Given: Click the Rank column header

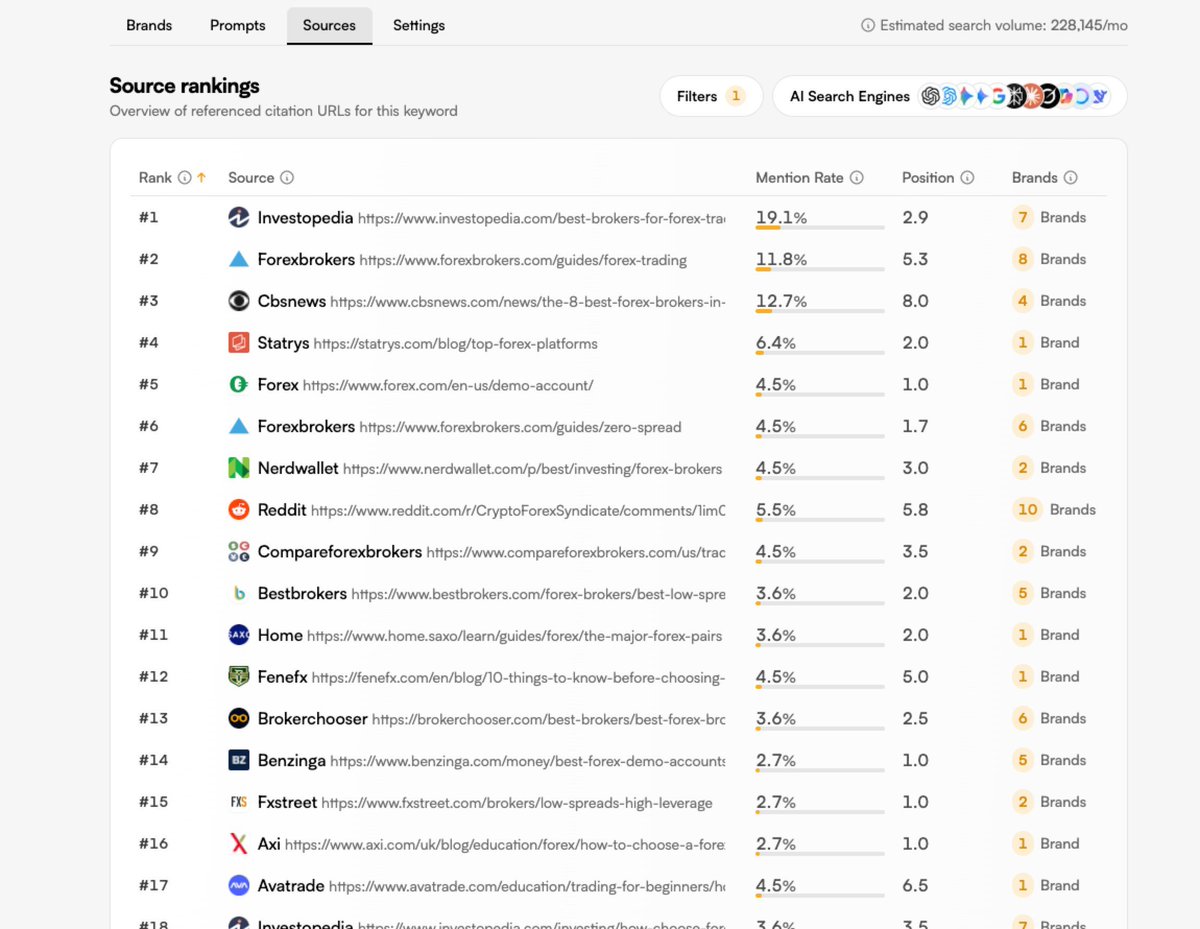Looking at the screenshot, I should 155,178.
